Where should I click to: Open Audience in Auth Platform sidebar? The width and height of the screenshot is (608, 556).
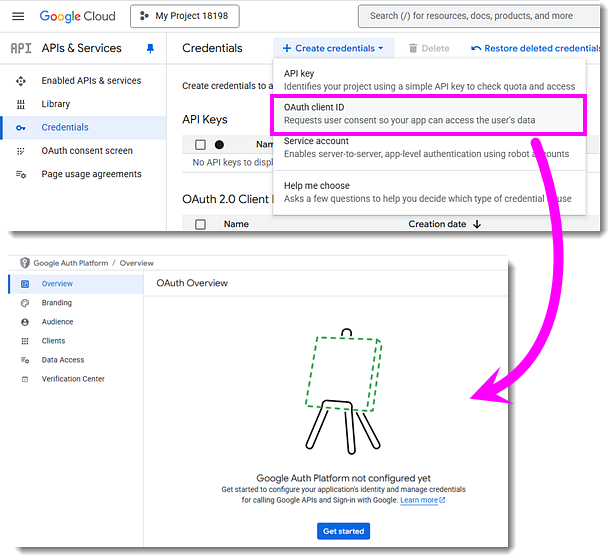tap(57, 322)
